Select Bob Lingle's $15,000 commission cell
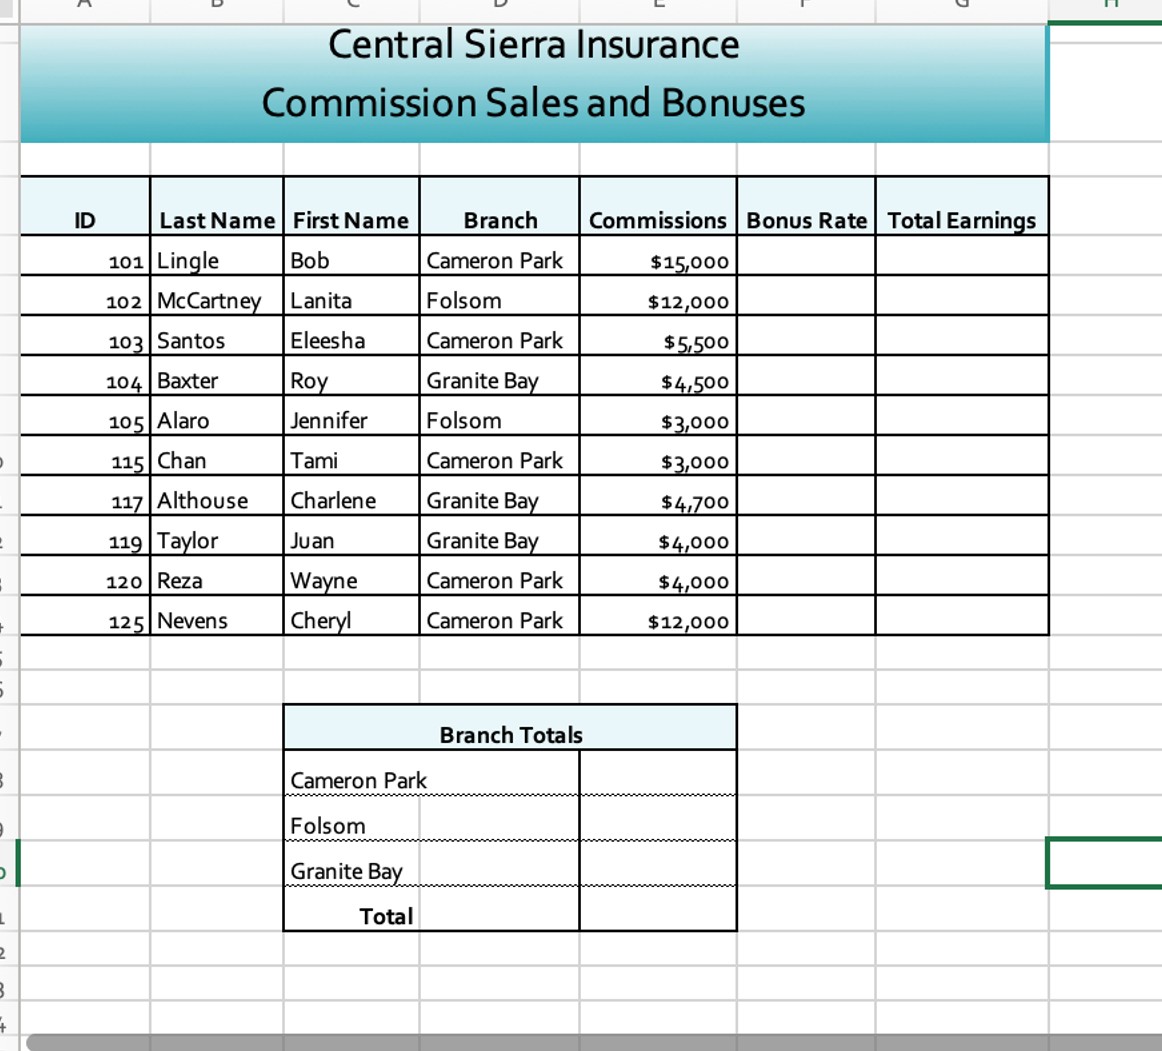1162x1051 pixels. pyautogui.click(x=657, y=260)
